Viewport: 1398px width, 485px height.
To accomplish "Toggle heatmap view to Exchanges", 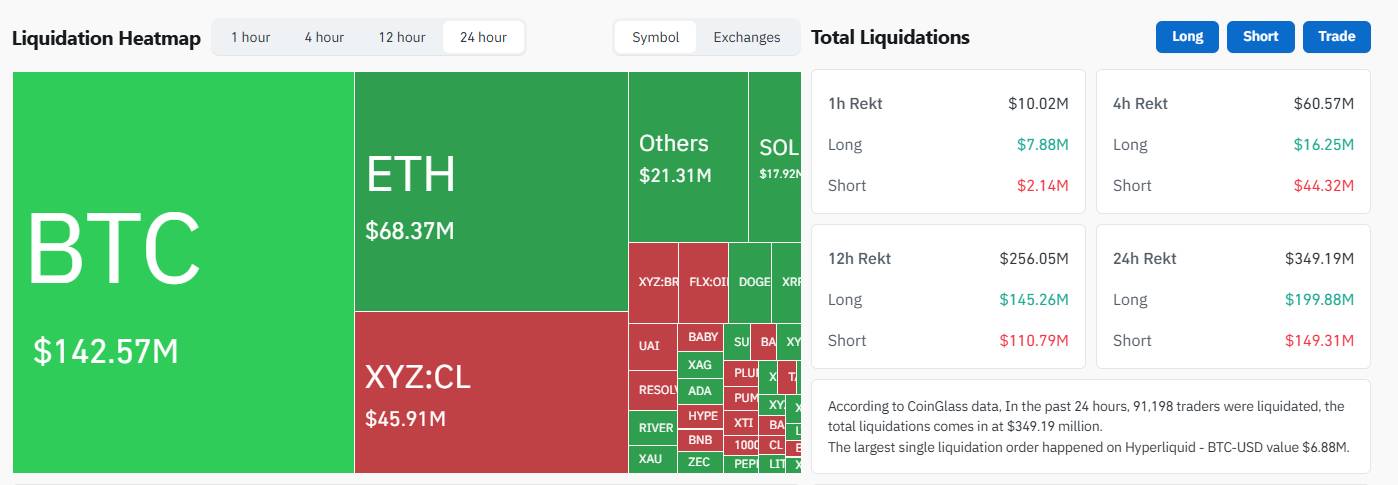I will pos(746,38).
